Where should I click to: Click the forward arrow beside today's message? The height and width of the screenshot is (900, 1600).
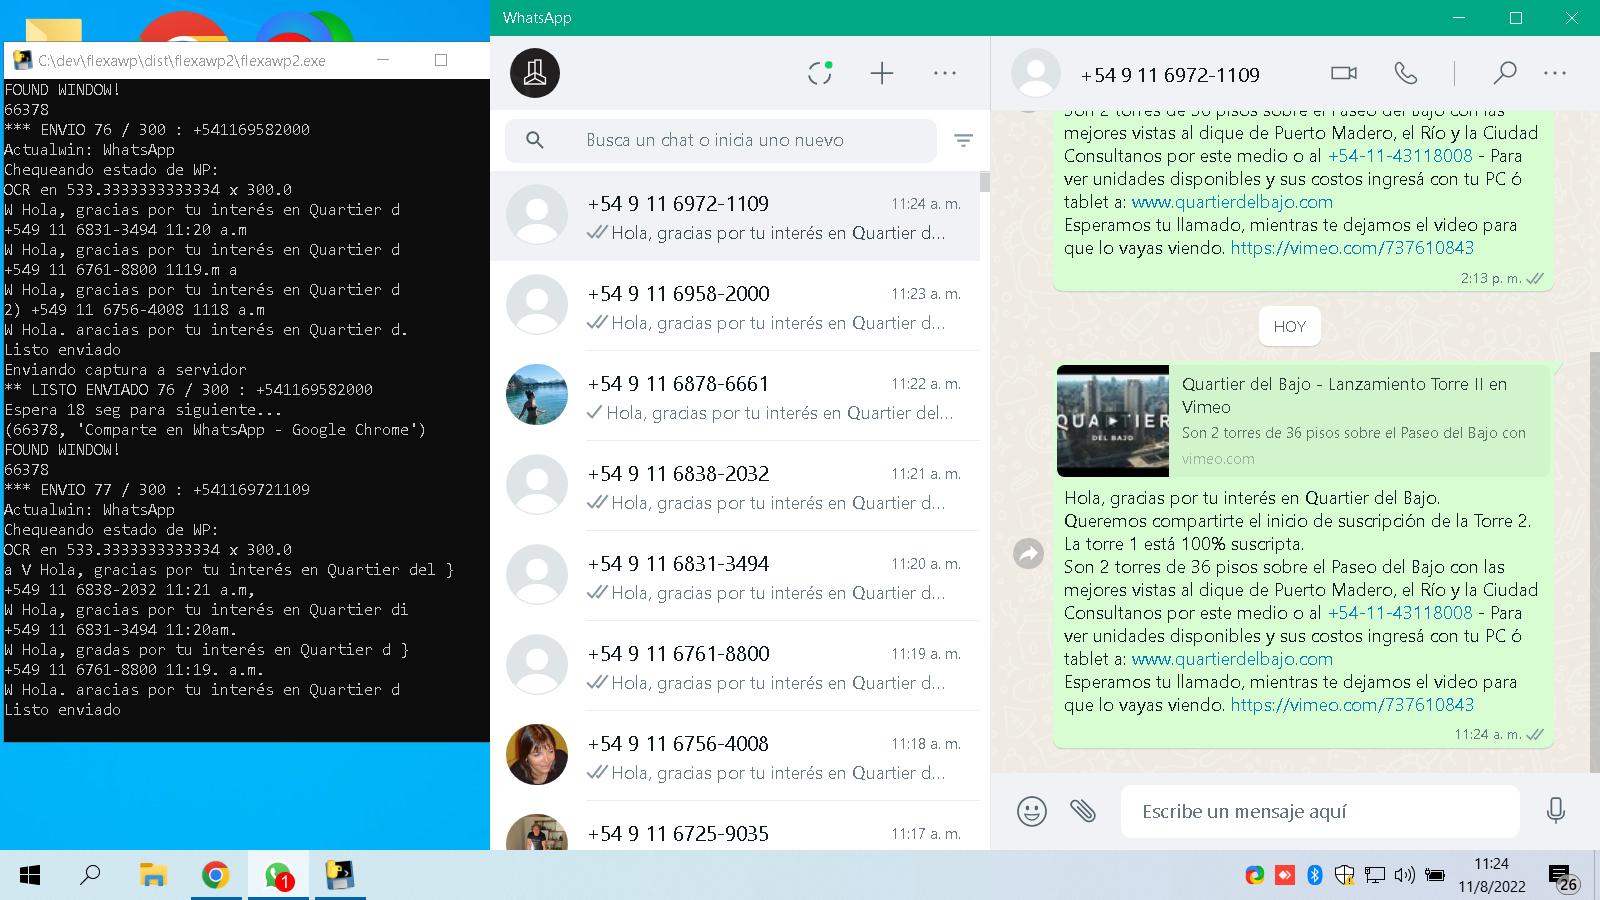pos(1028,553)
